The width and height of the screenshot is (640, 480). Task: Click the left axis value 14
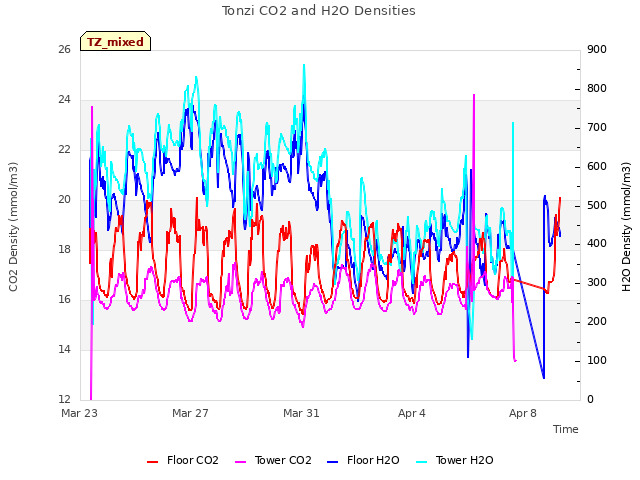tap(64, 349)
